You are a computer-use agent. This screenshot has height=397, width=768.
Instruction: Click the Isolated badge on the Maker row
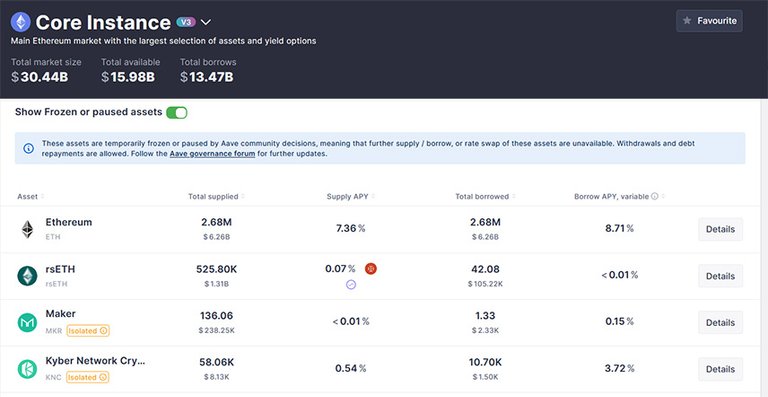(88, 330)
